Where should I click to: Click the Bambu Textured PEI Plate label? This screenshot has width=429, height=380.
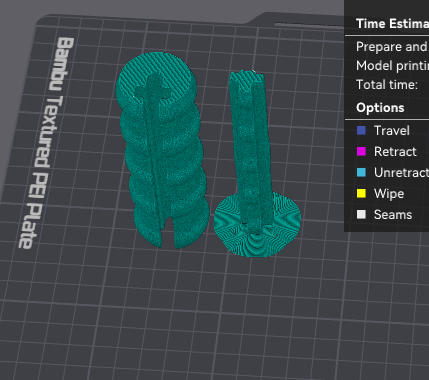47,143
